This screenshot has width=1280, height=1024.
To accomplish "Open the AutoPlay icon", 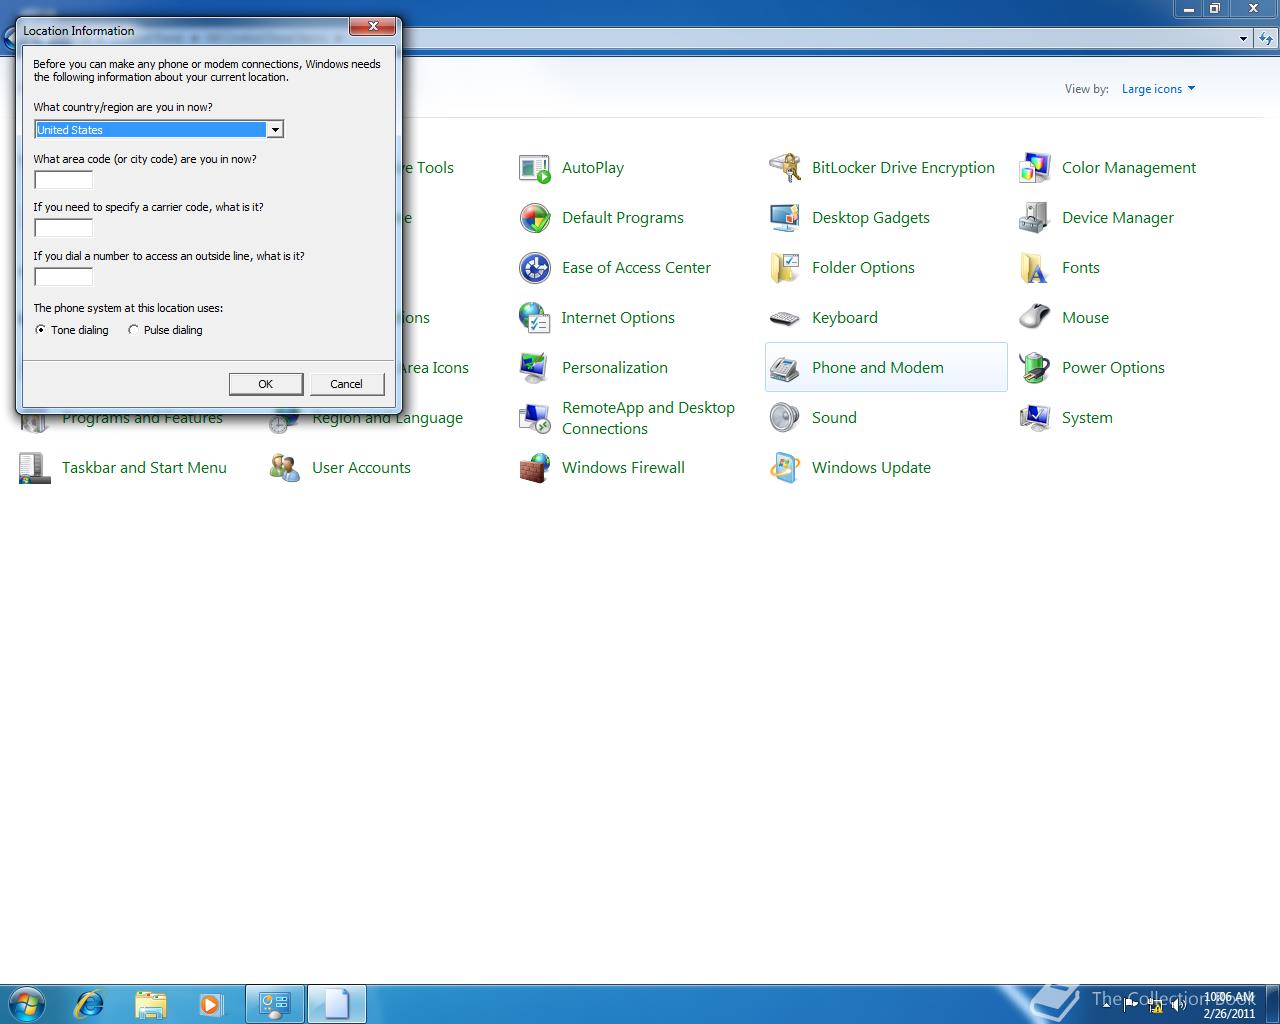I will [x=535, y=168].
